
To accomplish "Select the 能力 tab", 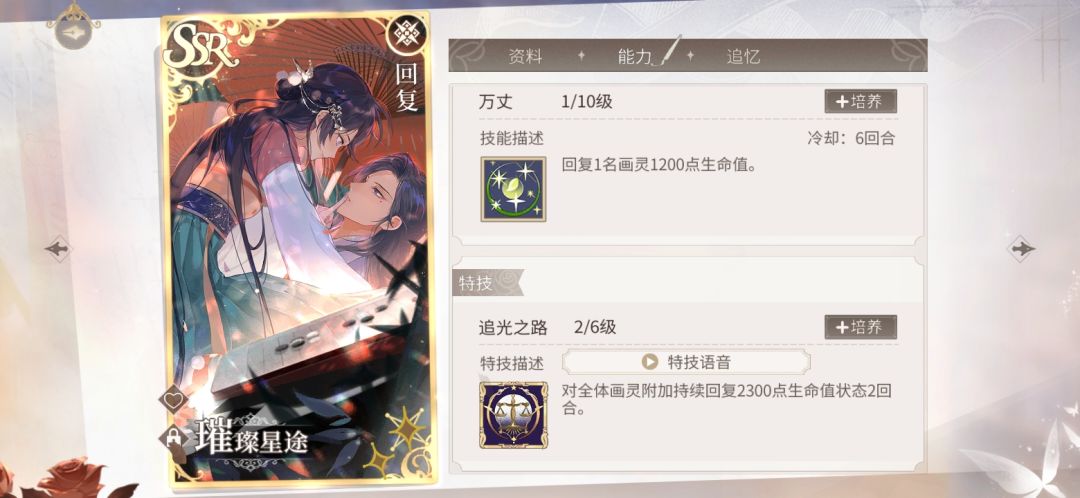I will 634,56.
